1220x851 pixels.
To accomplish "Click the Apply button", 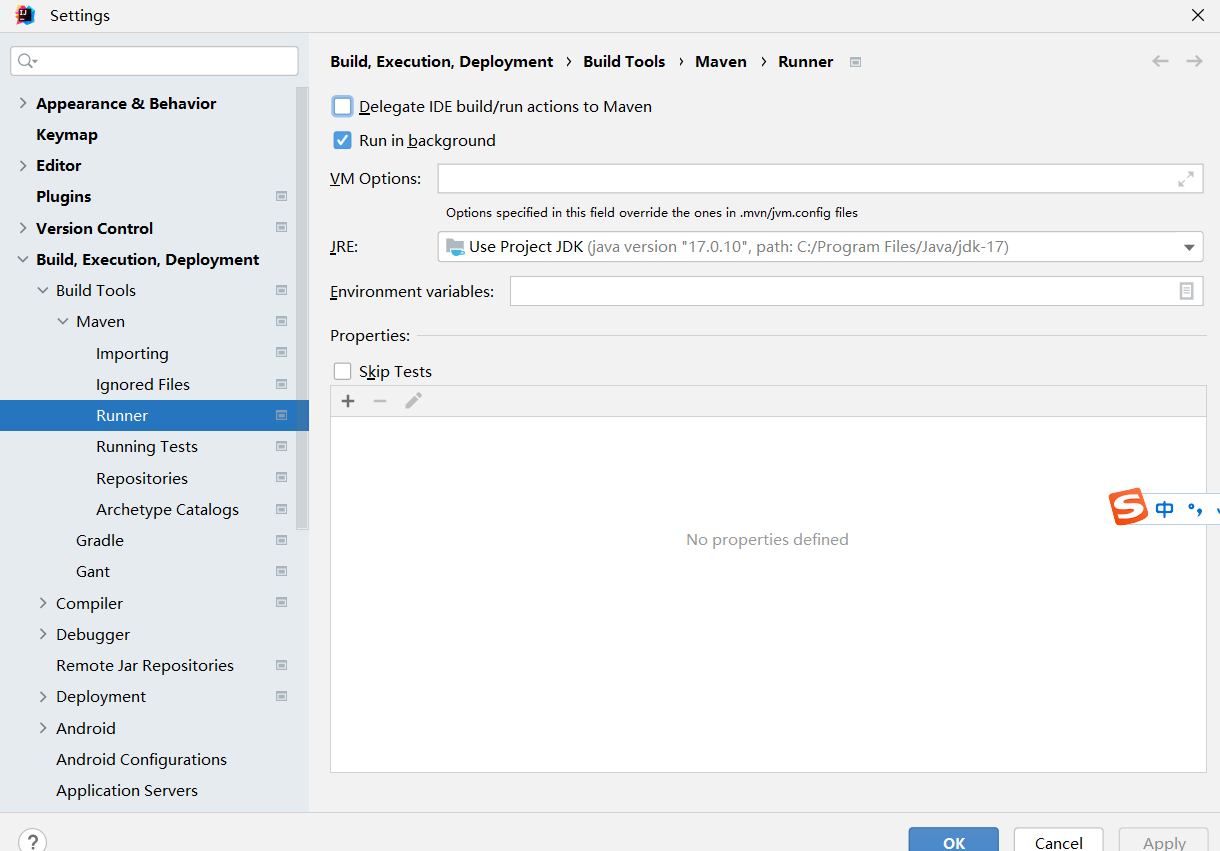I will click(1164, 842).
